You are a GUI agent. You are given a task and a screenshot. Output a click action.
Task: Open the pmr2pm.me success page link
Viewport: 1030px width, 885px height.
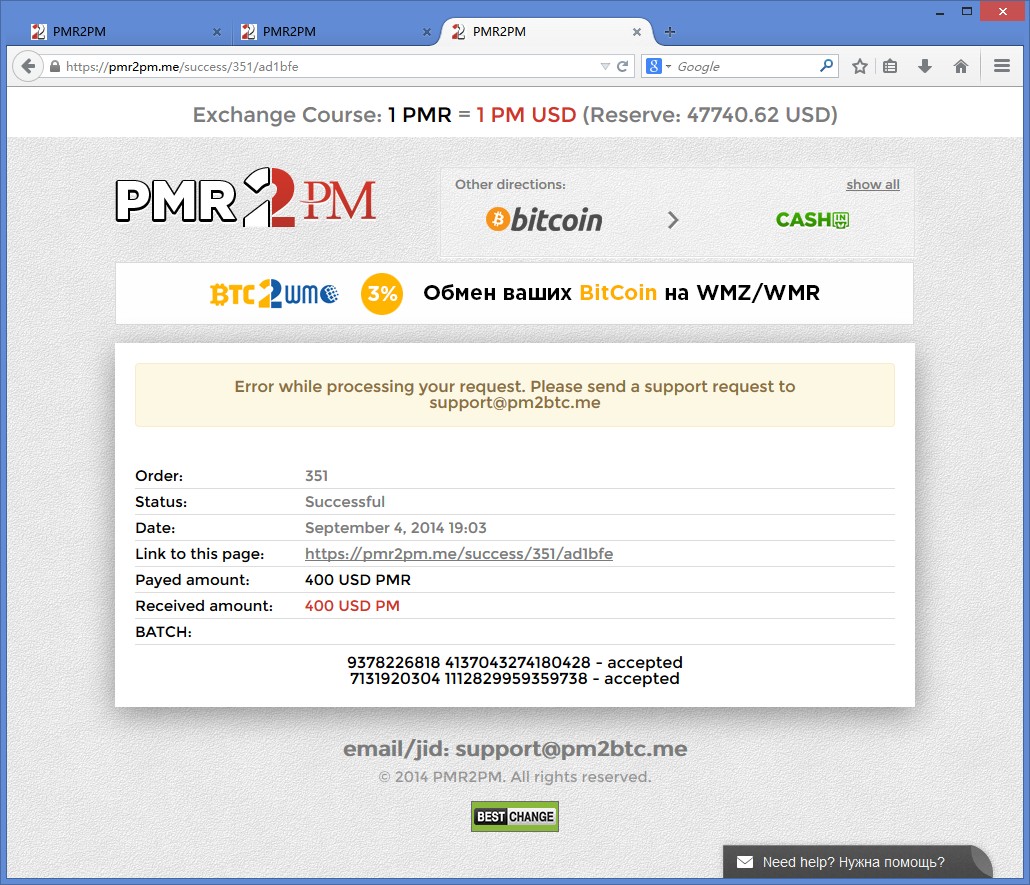click(x=459, y=554)
